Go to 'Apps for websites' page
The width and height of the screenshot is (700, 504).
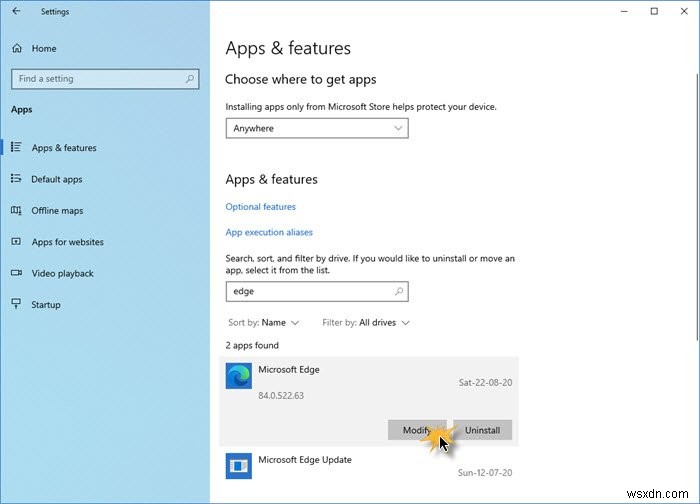67,242
